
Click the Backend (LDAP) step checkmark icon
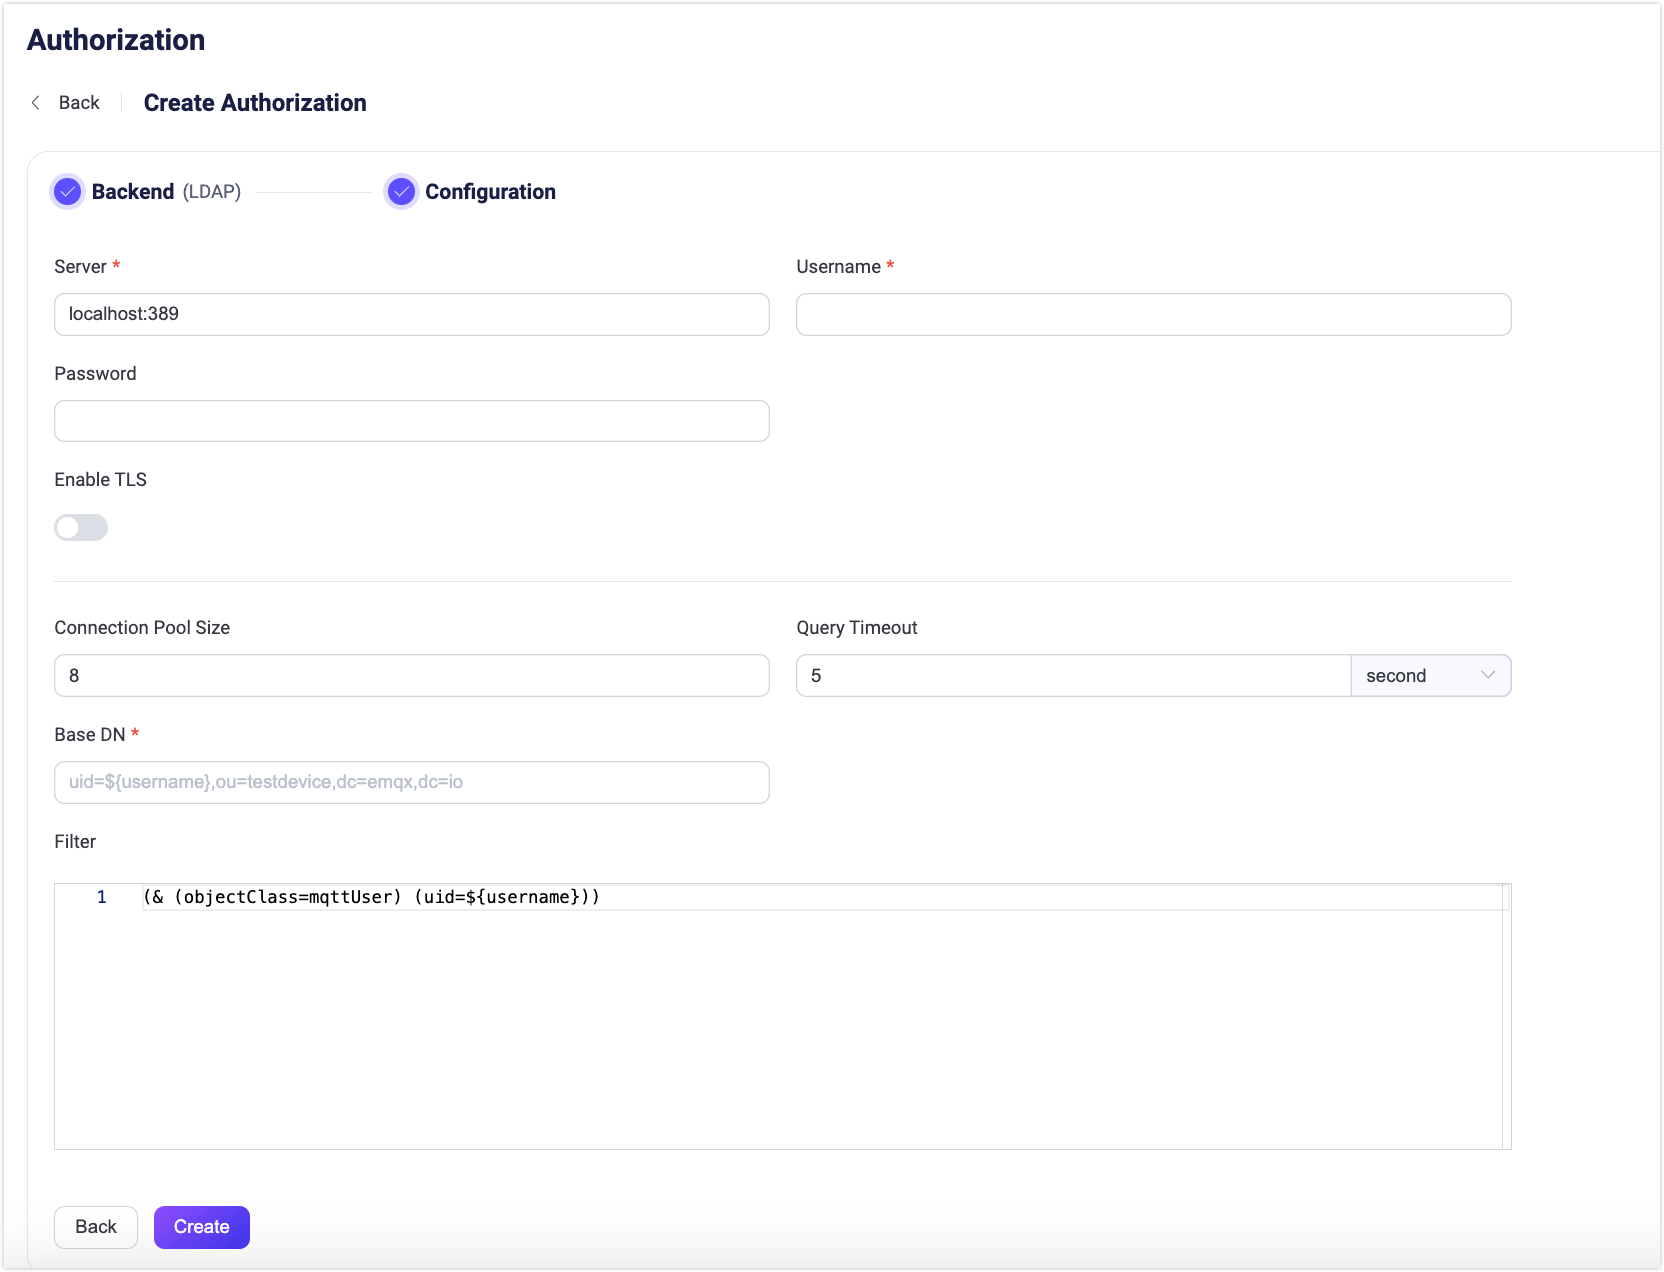[x=67, y=191]
